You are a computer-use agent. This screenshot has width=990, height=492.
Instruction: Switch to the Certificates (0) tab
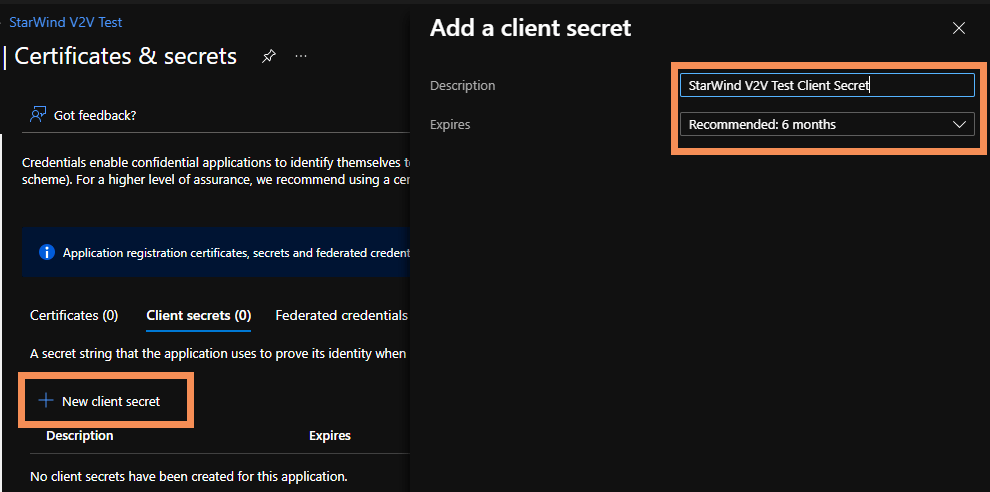74,315
